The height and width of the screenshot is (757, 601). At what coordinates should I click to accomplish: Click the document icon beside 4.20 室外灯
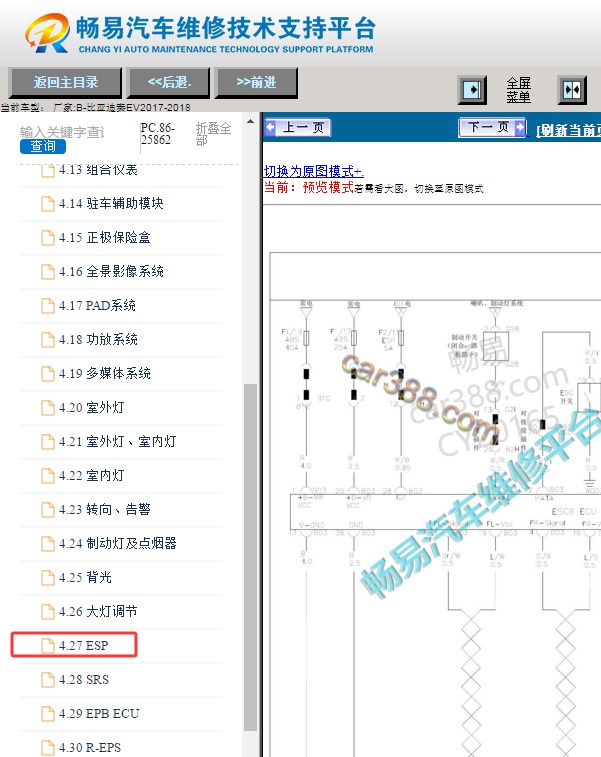pyautogui.click(x=48, y=408)
